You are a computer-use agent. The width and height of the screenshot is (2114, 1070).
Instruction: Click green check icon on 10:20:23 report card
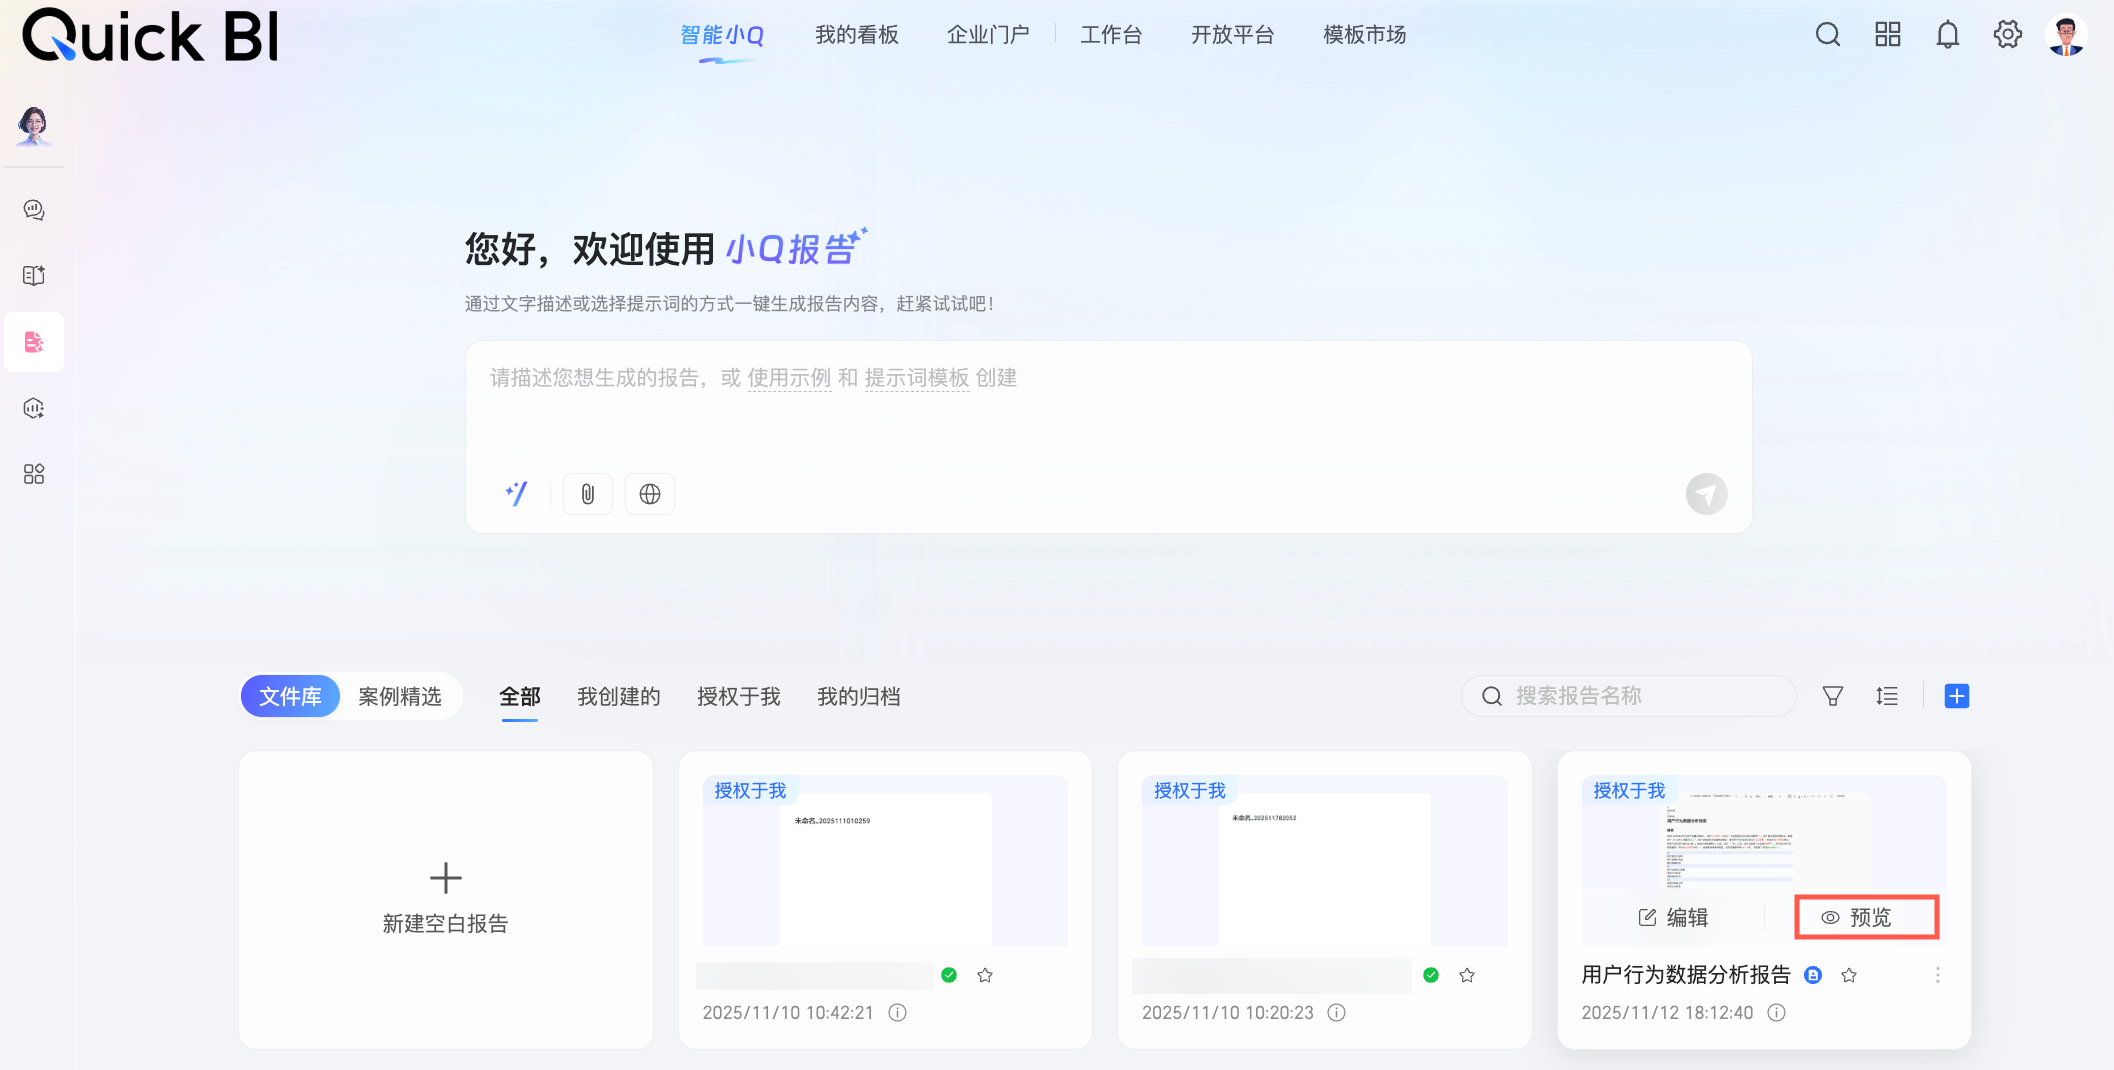tap(1431, 975)
